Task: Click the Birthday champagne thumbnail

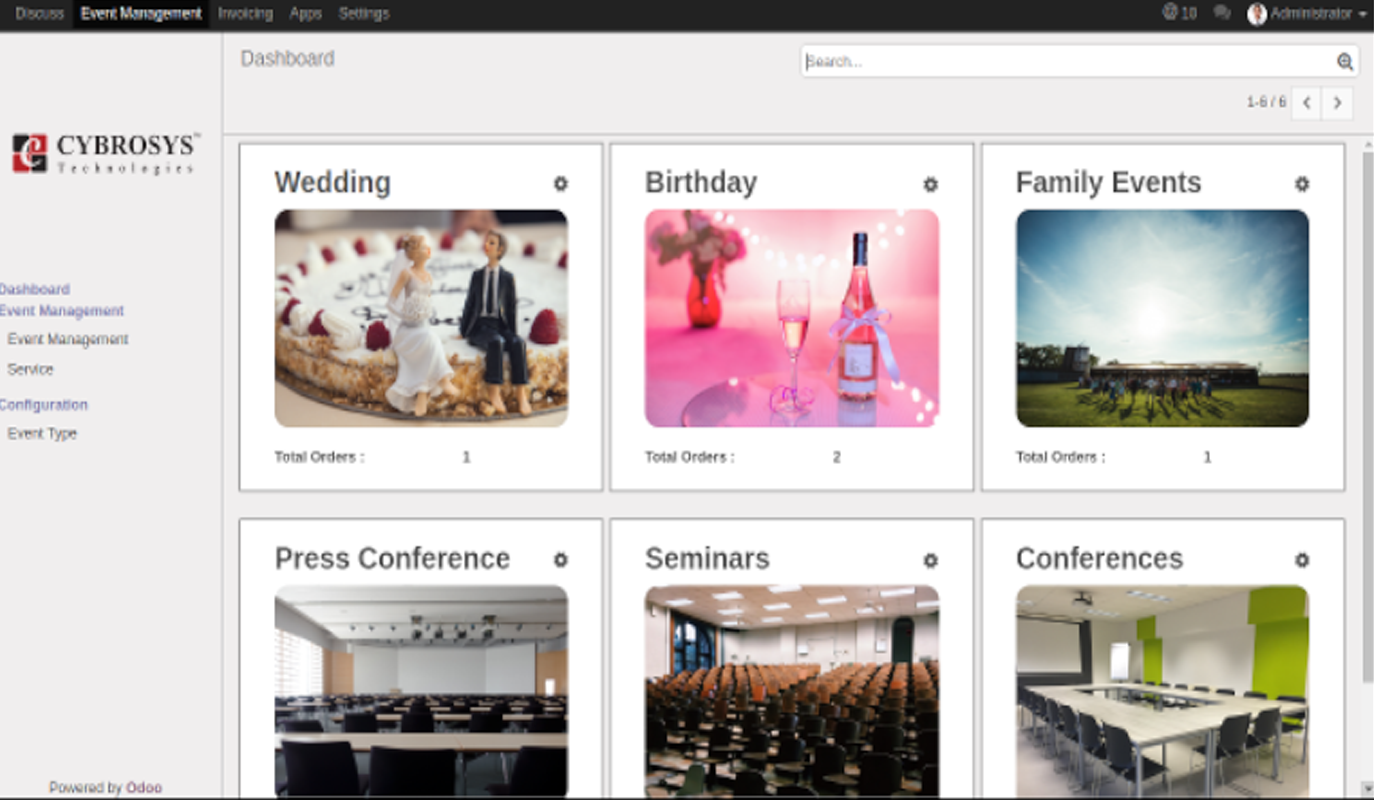Action: point(792,318)
